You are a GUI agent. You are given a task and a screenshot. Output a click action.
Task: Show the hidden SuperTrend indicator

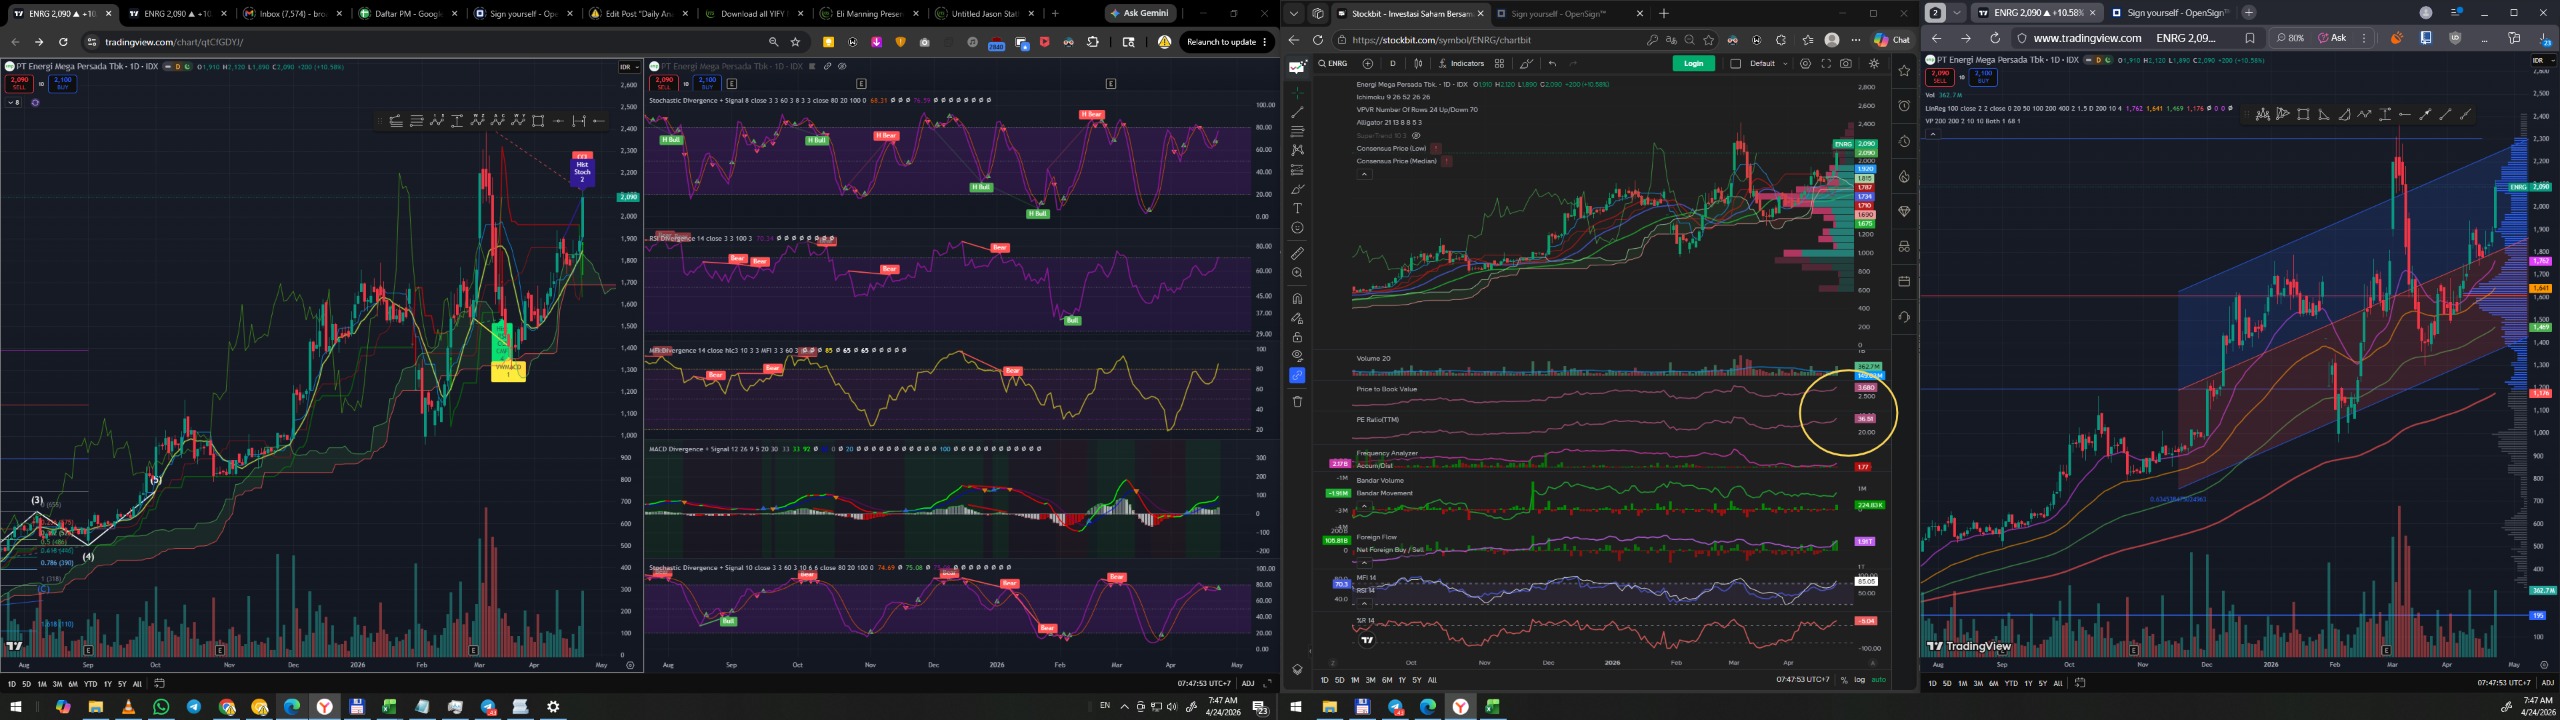1416,135
